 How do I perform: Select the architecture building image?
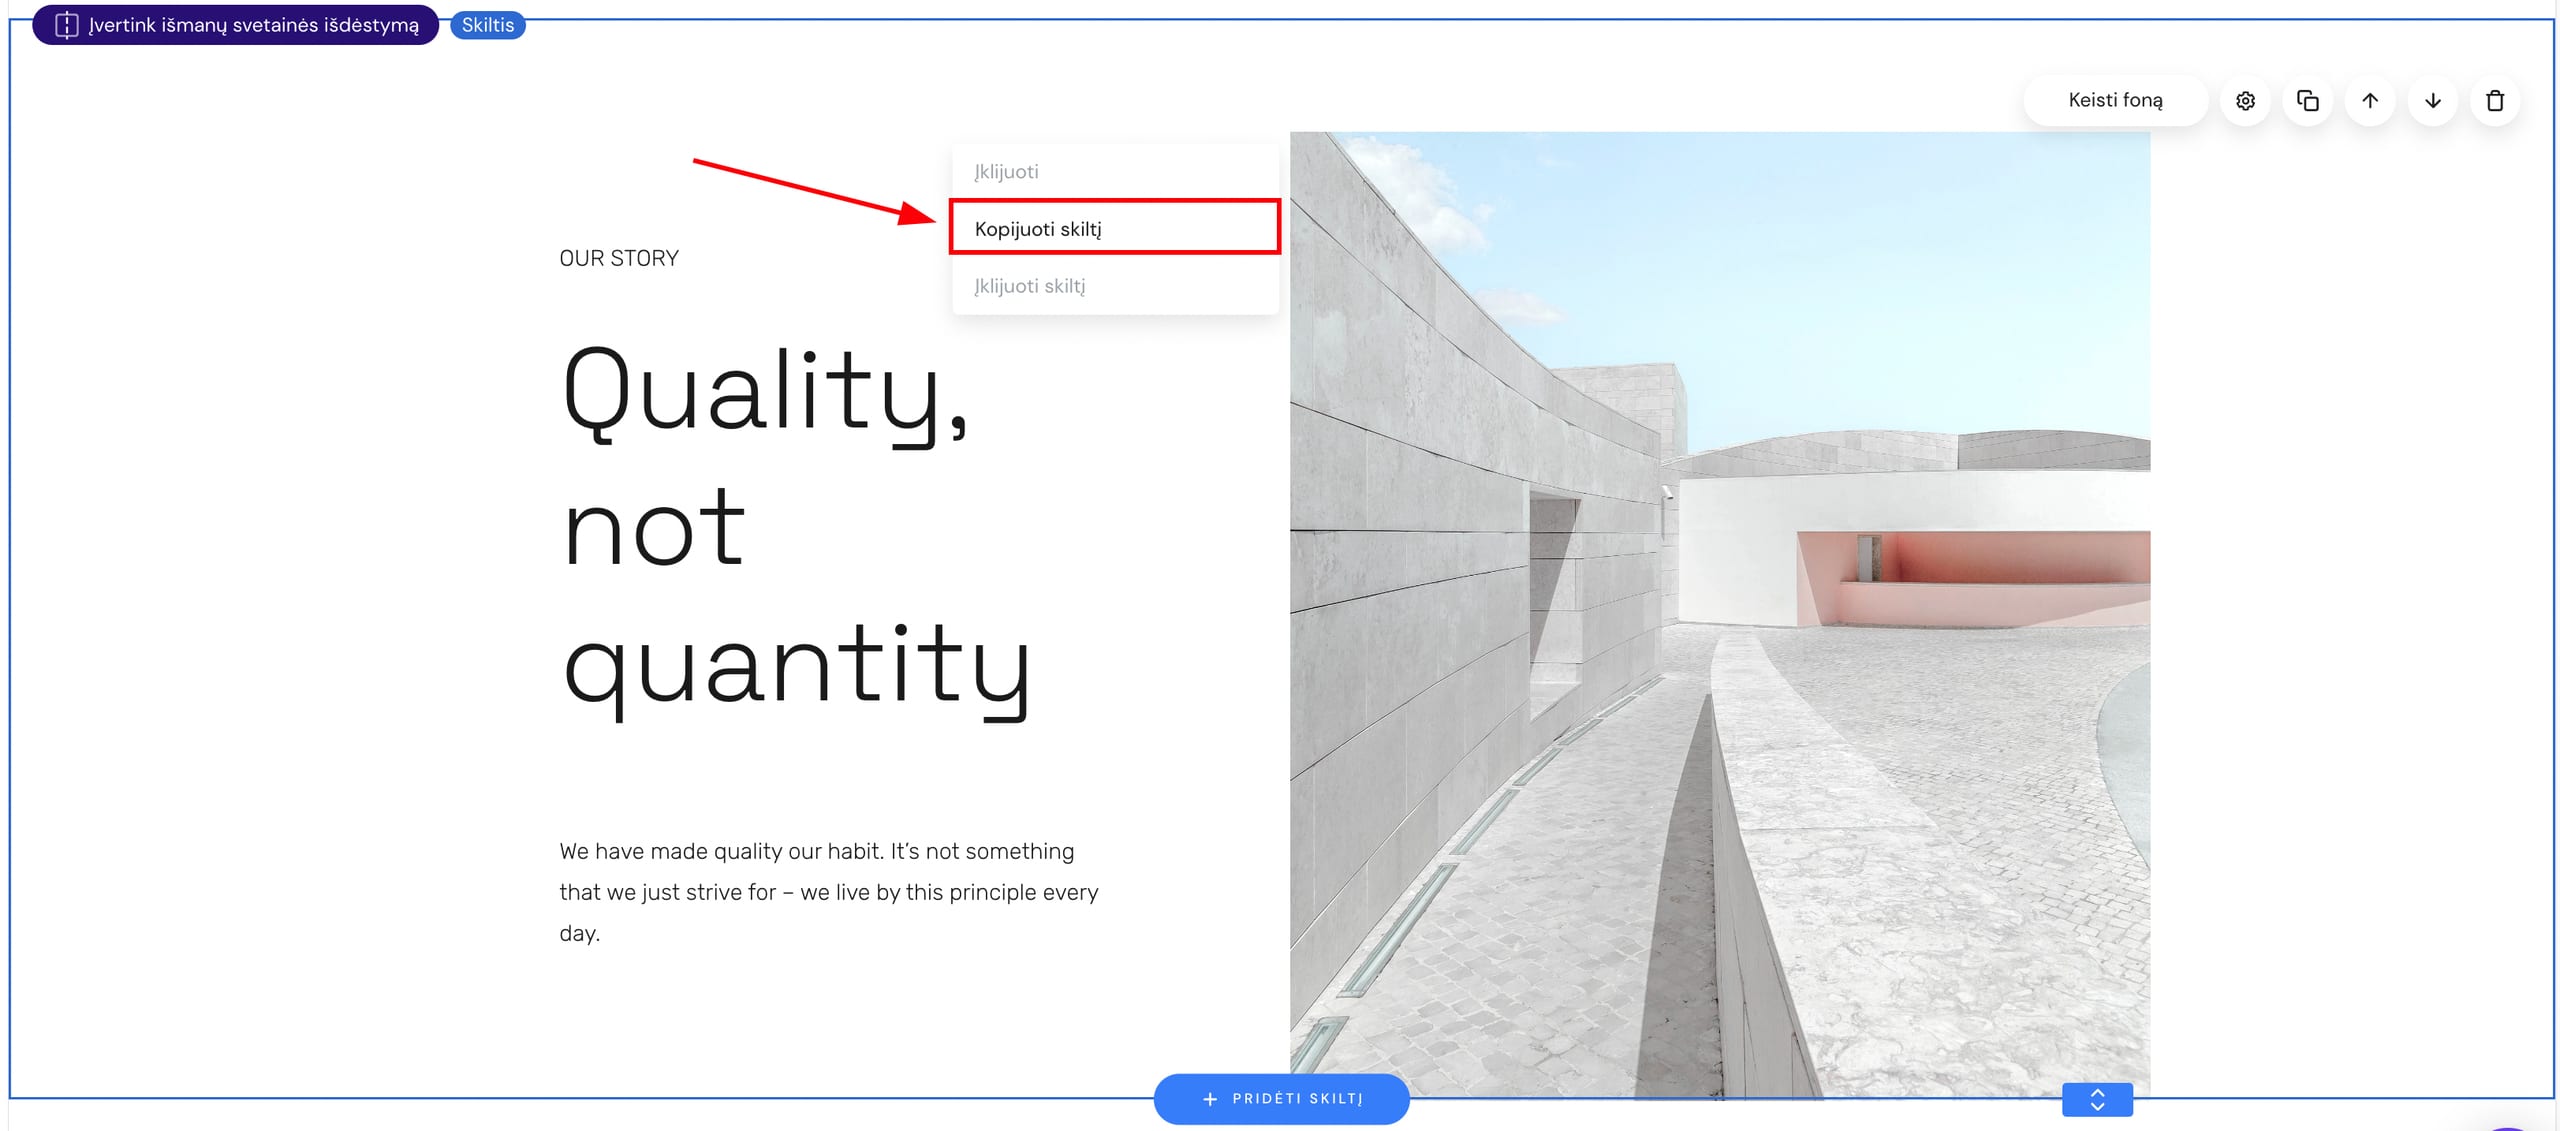point(1719,614)
